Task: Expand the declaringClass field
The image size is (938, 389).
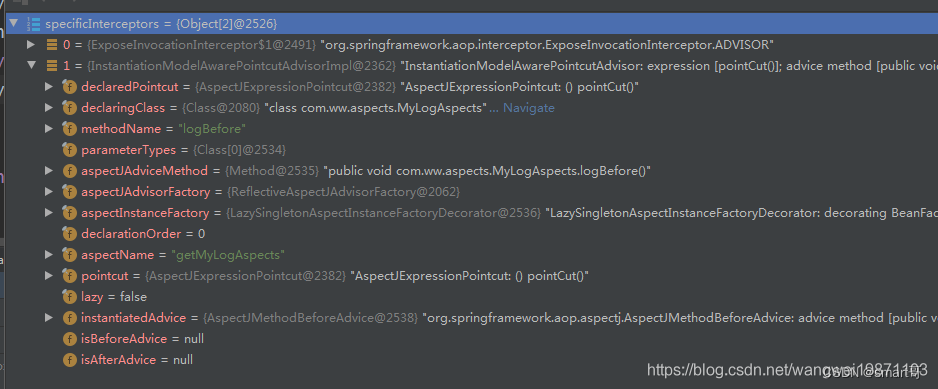Action: 49,108
